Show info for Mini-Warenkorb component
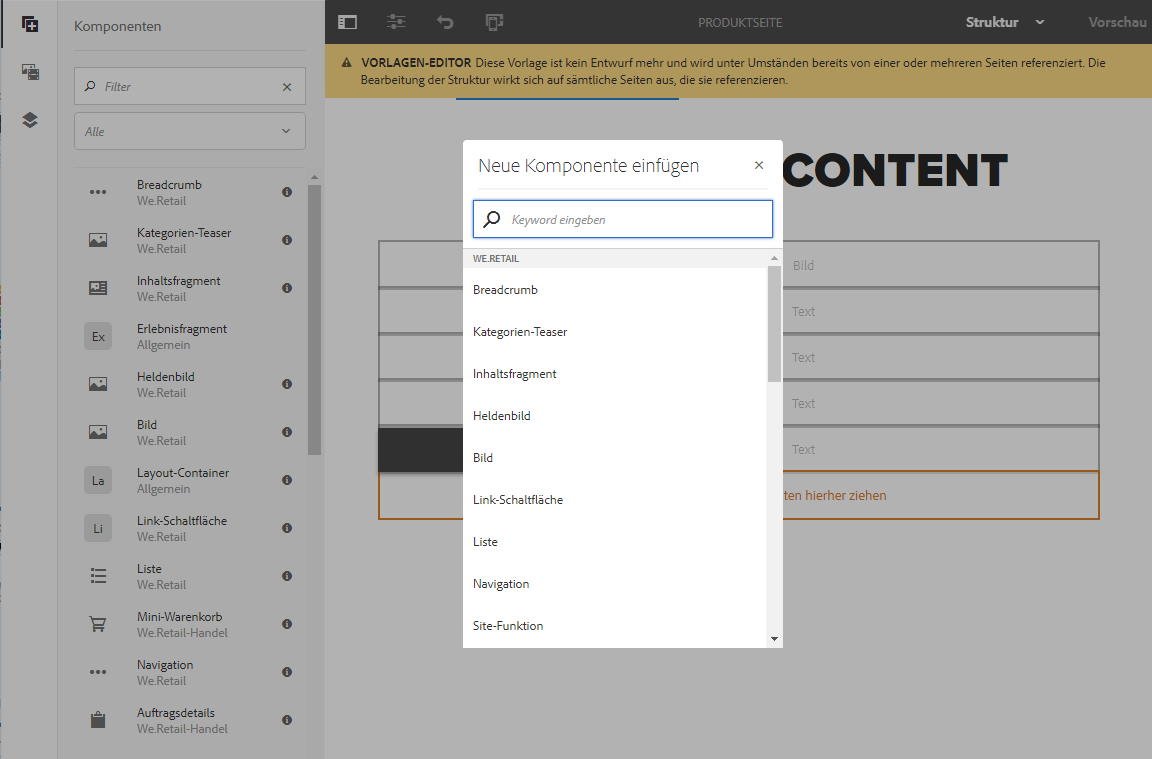Viewport: 1152px width, 759px height. point(287,624)
